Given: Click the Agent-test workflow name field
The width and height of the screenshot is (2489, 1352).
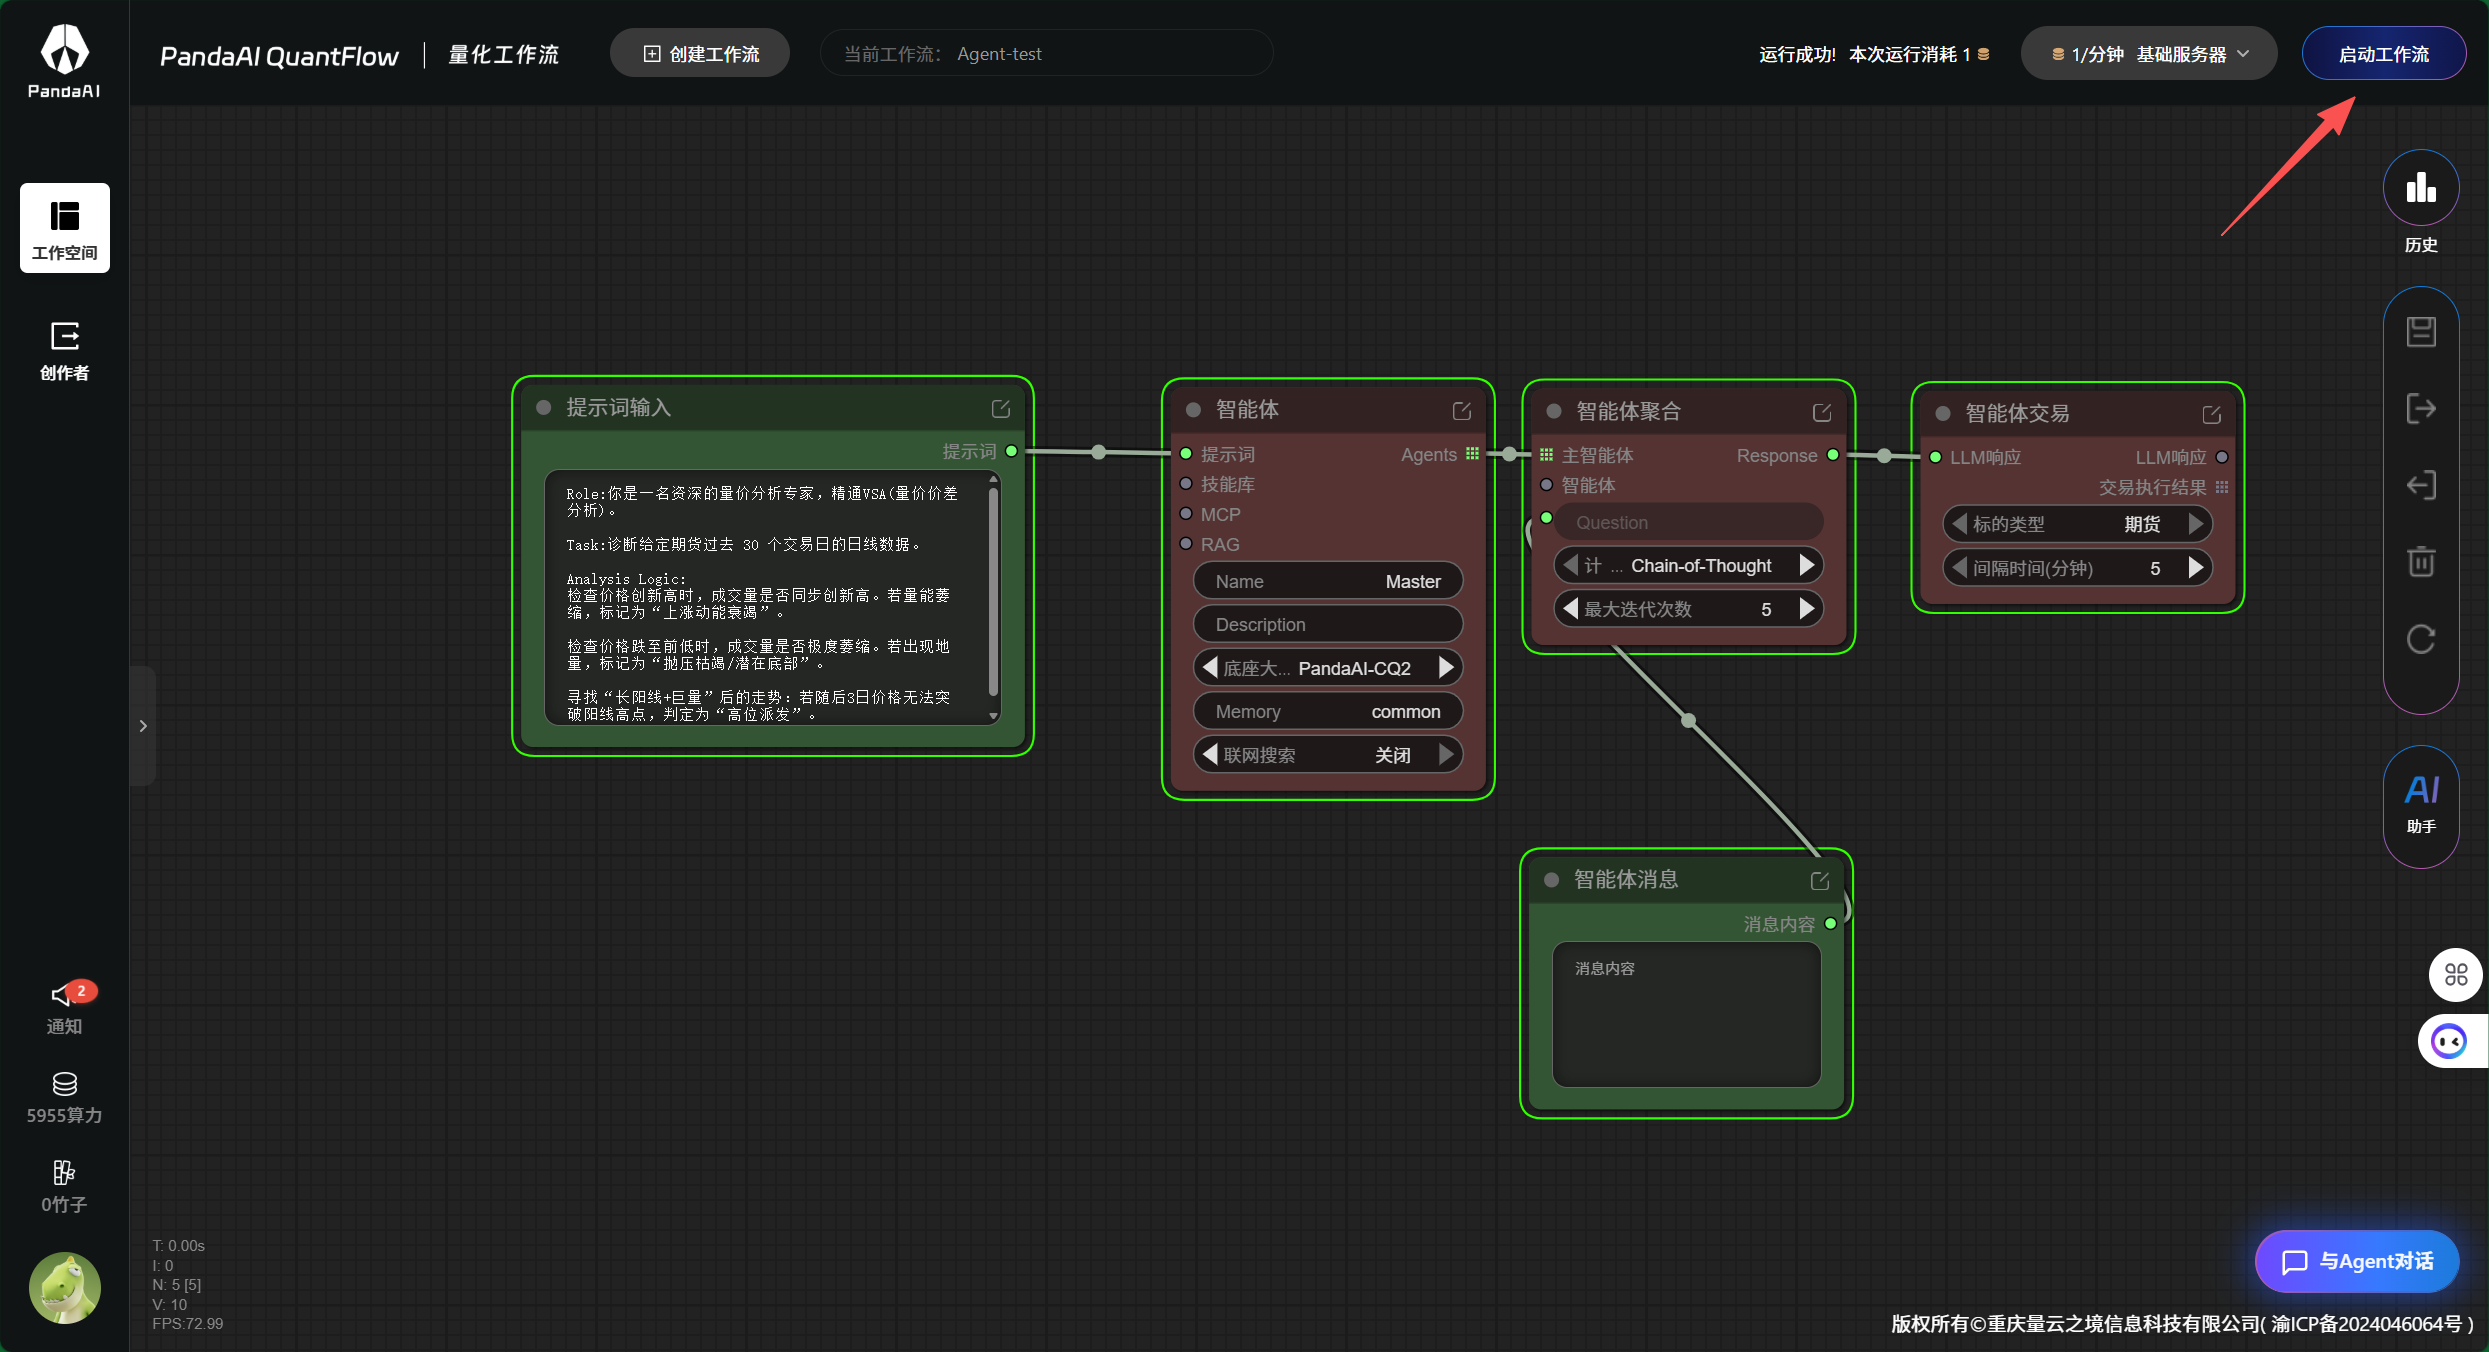Looking at the screenshot, I should coord(1046,53).
